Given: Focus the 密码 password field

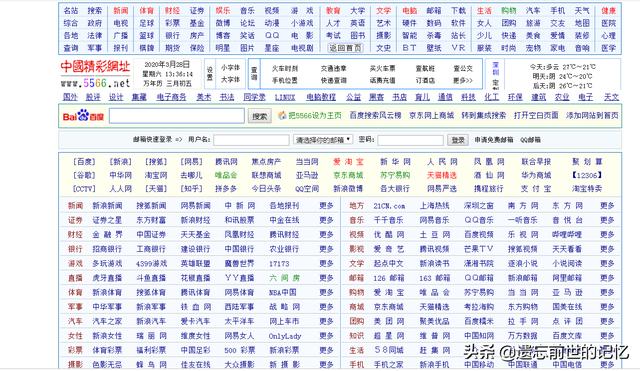Looking at the screenshot, I should coord(410,140).
